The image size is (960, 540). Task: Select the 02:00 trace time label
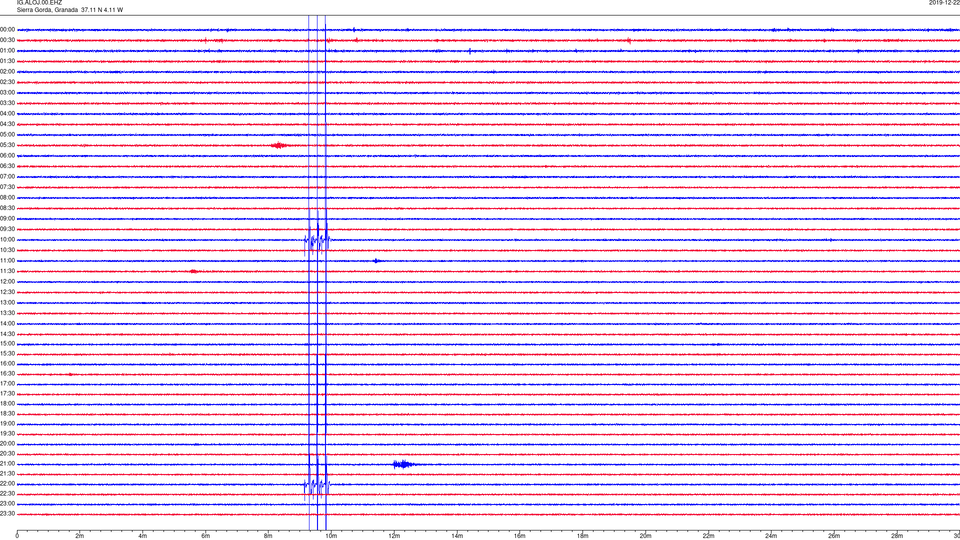pyautogui.click(x=7, y=72)
